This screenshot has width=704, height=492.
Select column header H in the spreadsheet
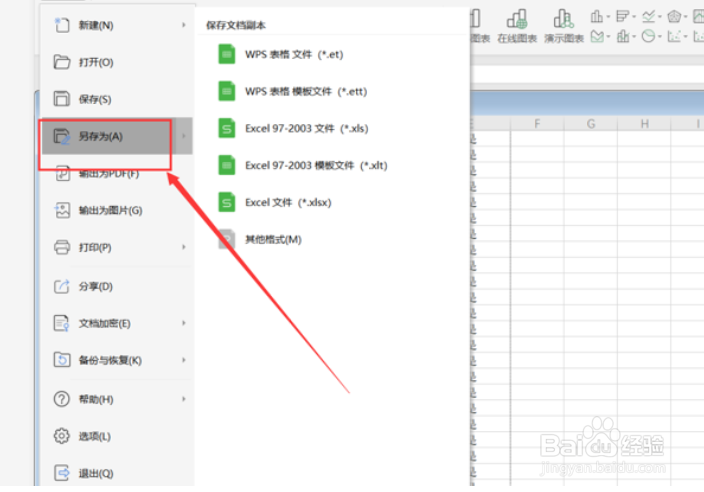click(644, 124)
